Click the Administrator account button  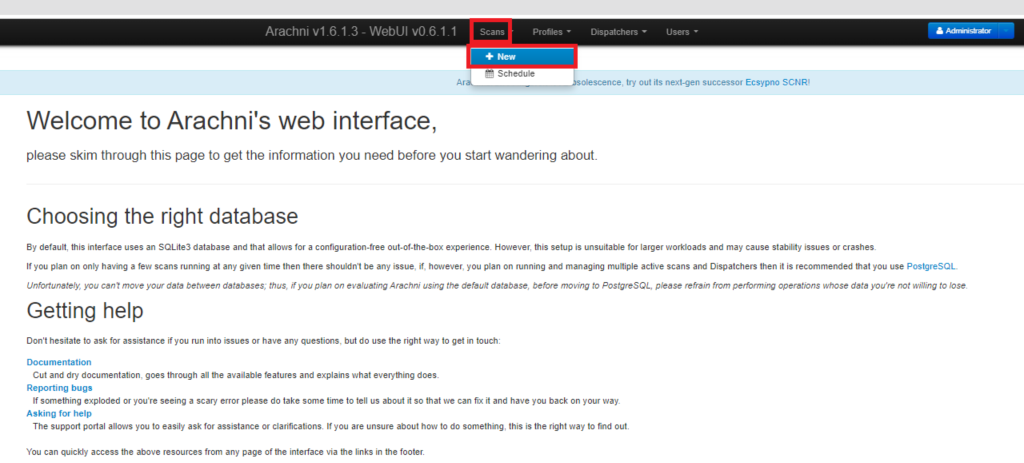point(963,31)
